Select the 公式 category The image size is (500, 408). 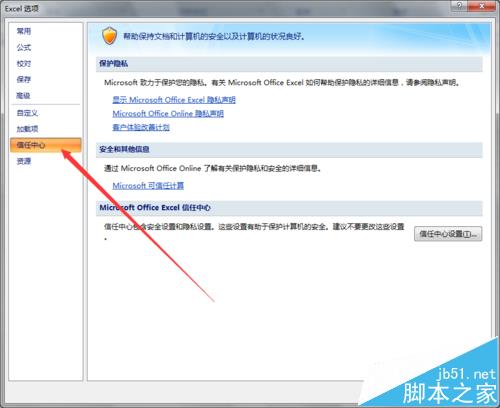(24, 47)
